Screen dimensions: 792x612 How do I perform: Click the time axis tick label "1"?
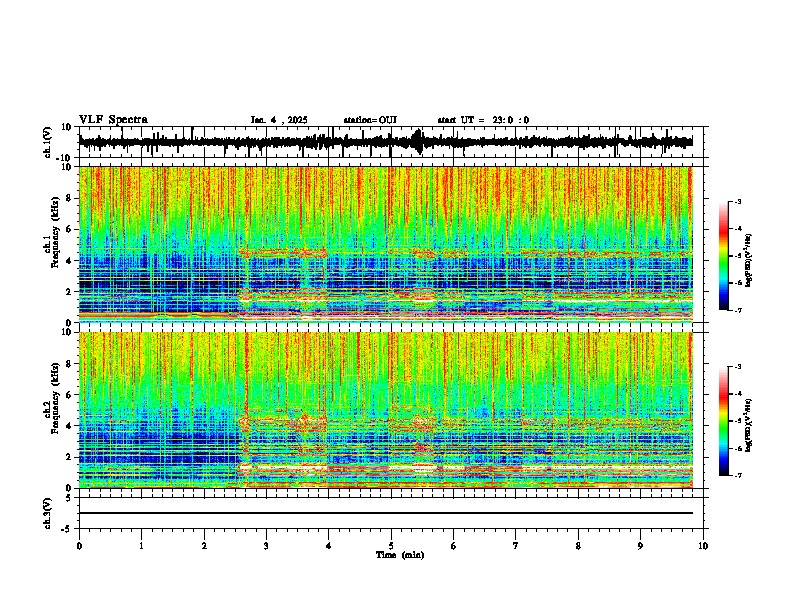tap(141, 546)
